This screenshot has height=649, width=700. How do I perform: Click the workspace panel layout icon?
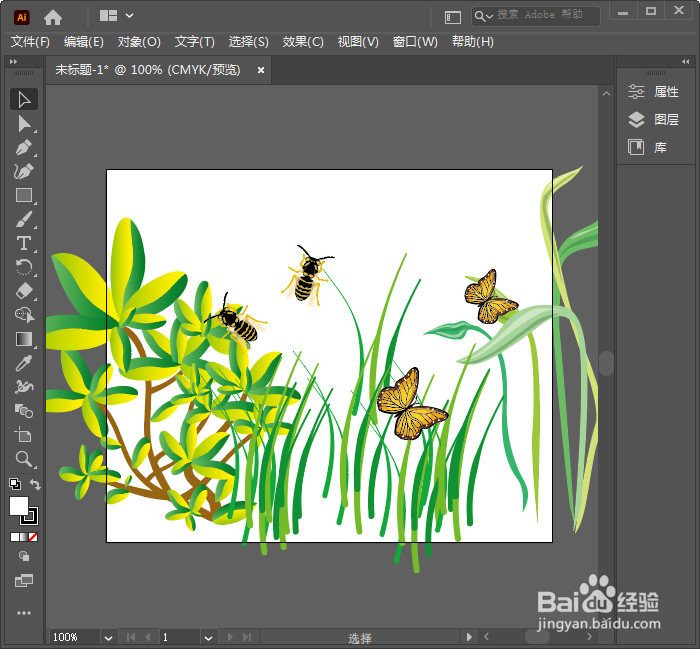point(453,17)
